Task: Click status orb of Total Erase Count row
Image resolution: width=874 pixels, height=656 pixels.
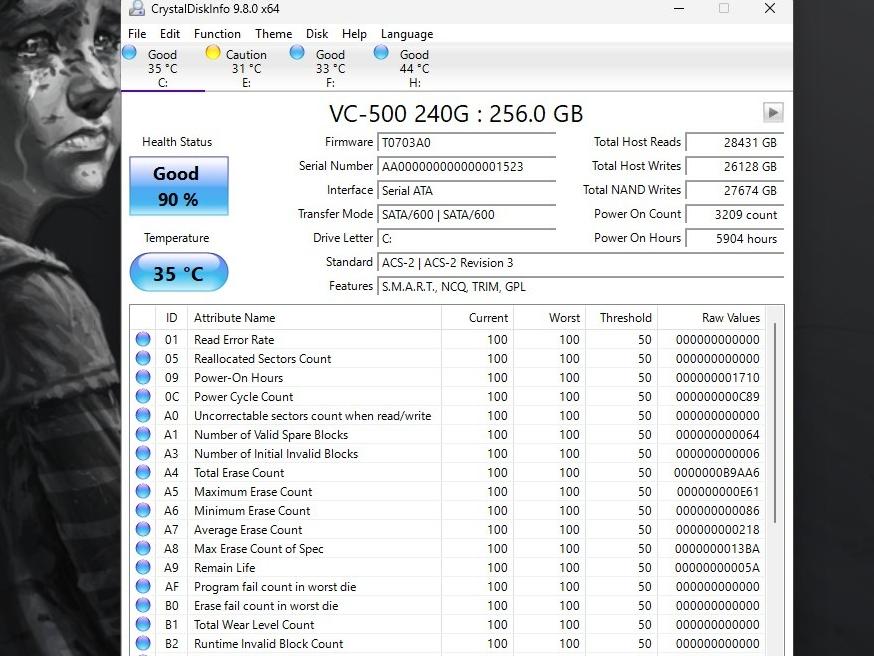Action: tap(143, 473)
